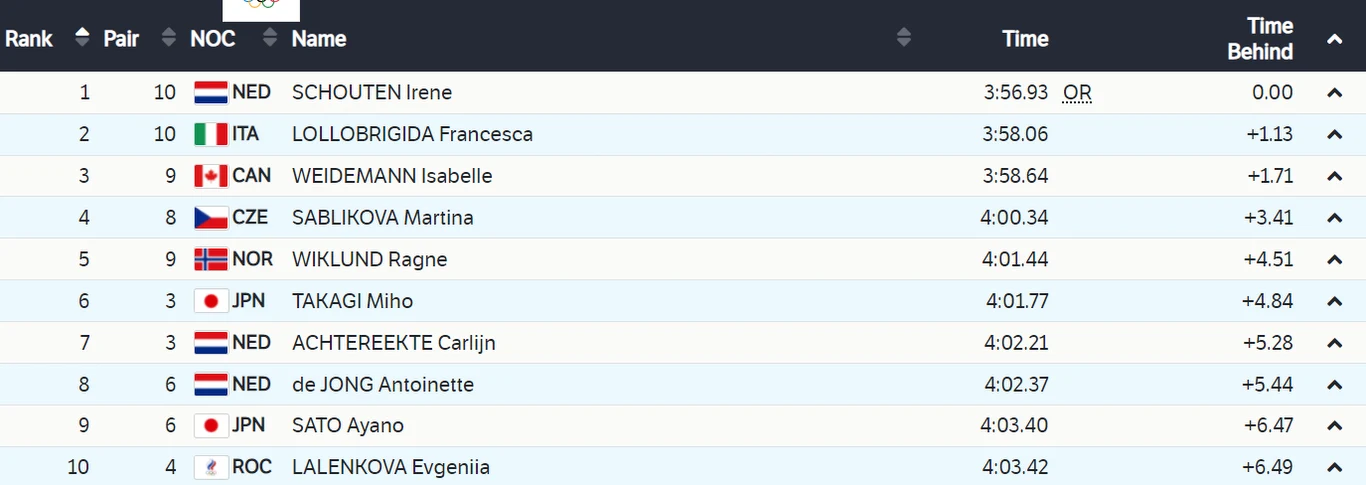The width and height of the screenshot is (1366, 485).
Task: Sort by Name using sort arrows
Action: click(x=904, y=38)
